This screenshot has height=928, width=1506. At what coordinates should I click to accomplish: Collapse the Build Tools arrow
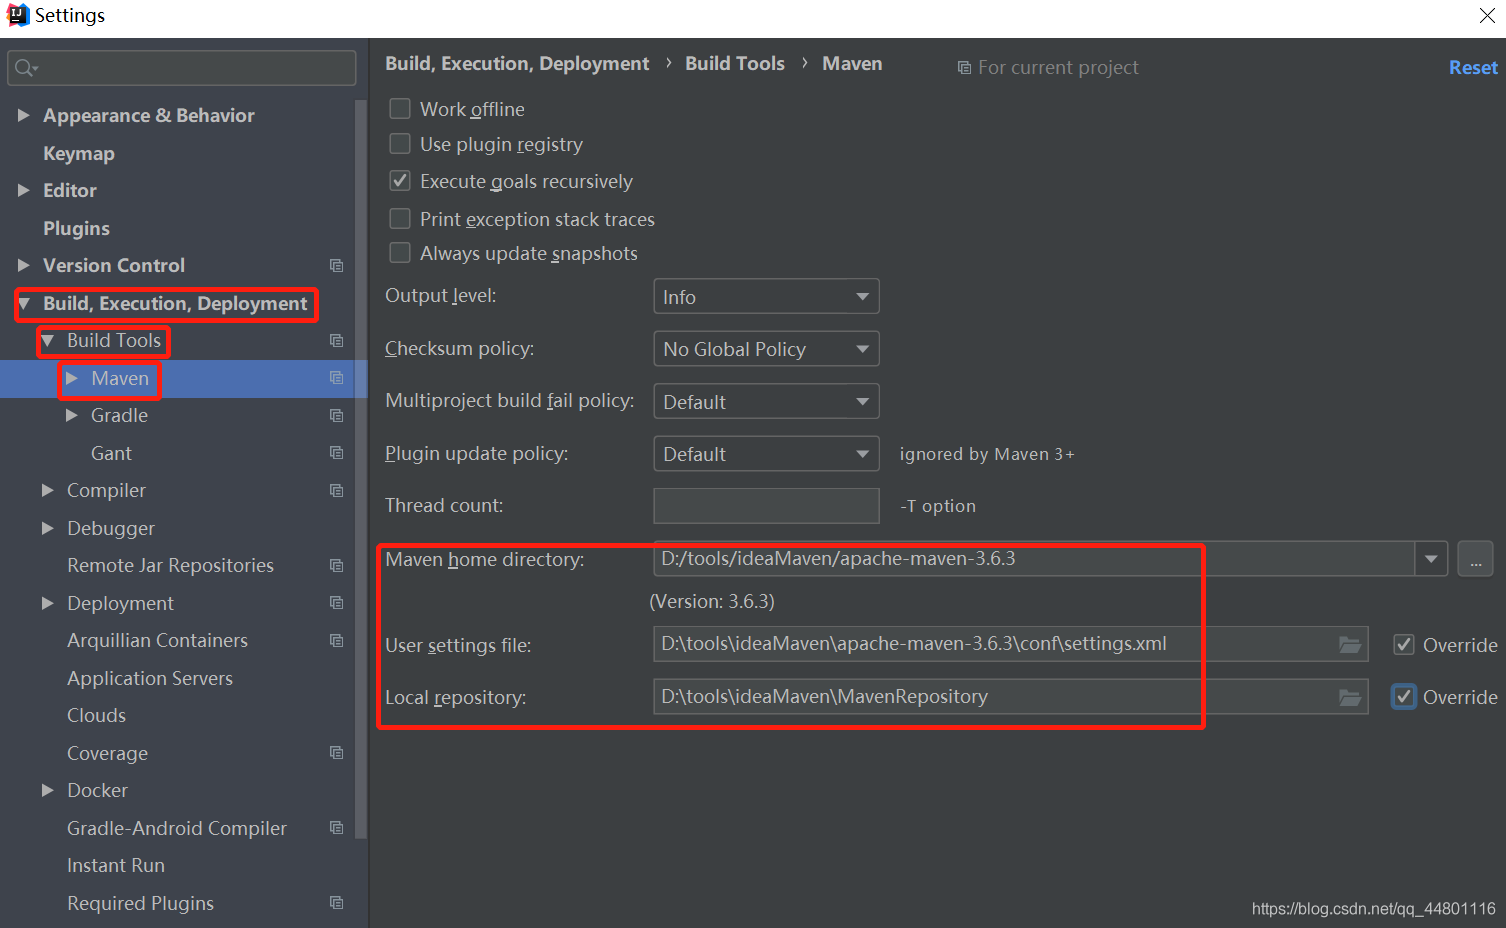click(x=47, y=341)
